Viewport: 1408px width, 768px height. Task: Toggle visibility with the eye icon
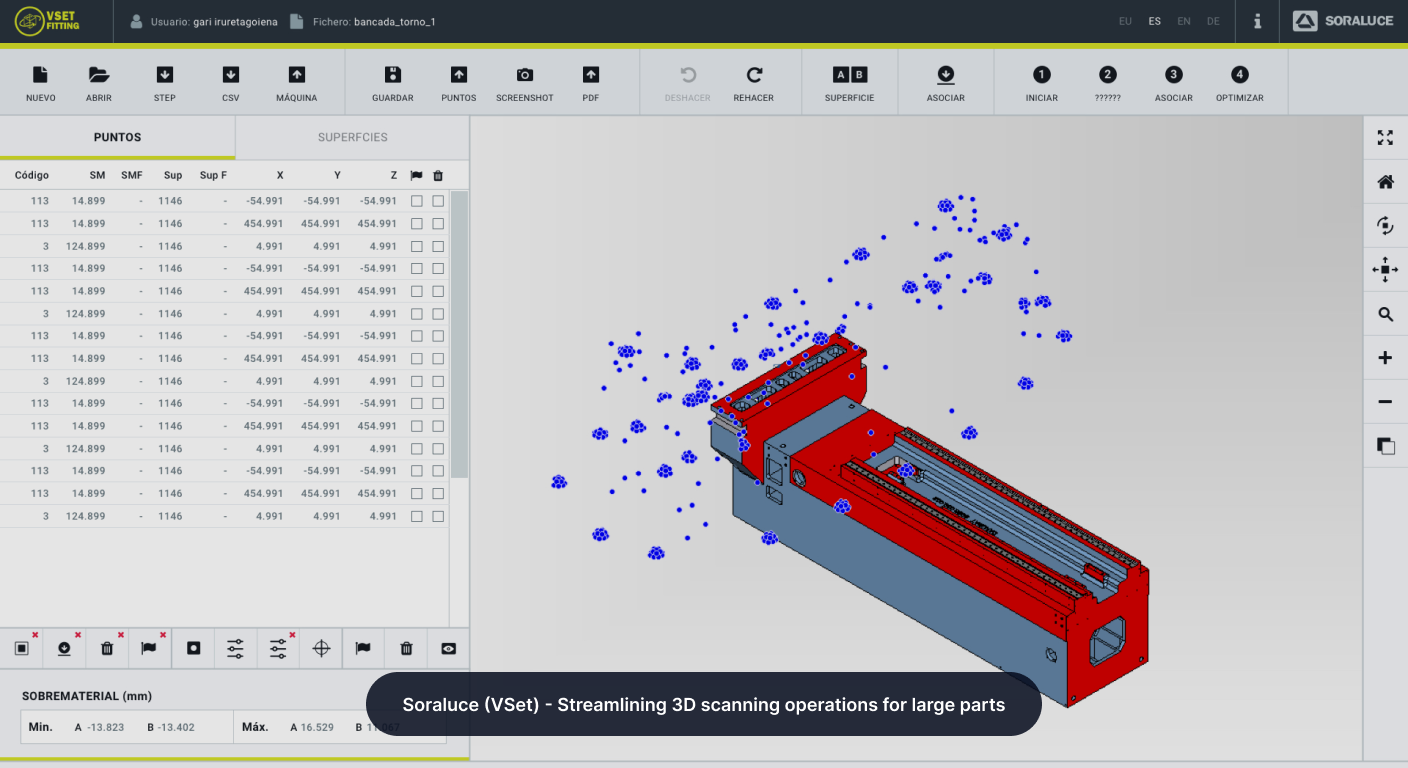point(448,649)
